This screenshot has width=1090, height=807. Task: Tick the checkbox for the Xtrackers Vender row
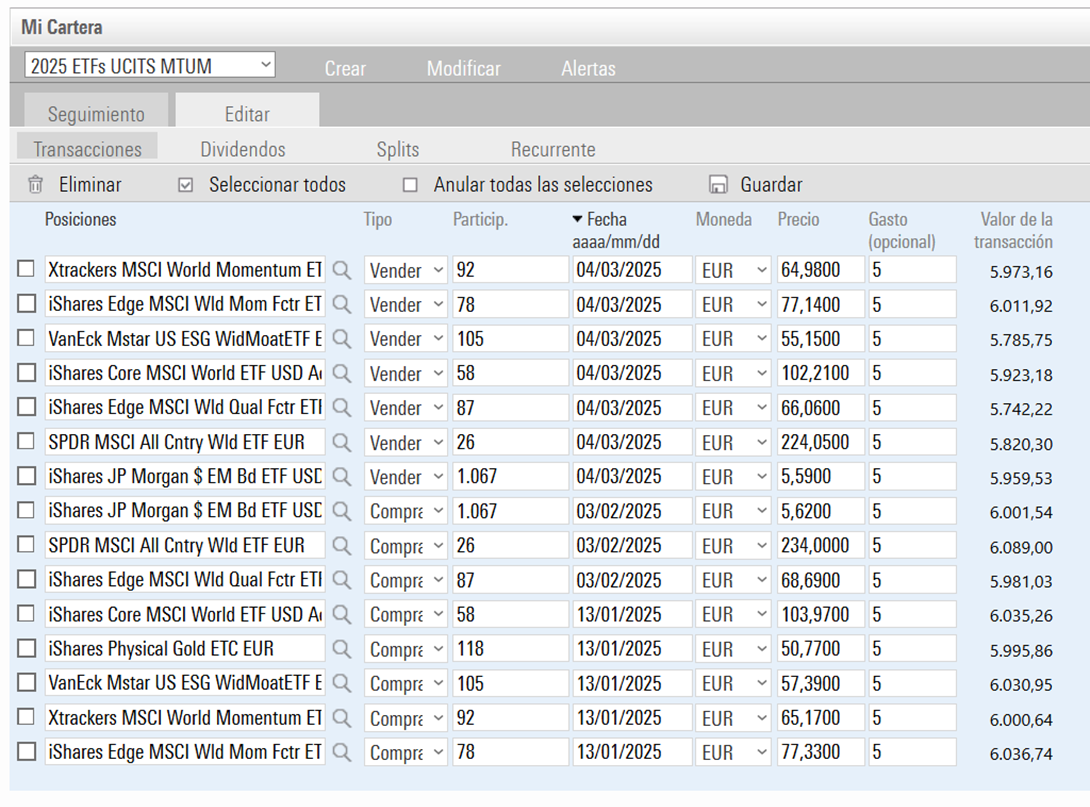tap(26, 269)
